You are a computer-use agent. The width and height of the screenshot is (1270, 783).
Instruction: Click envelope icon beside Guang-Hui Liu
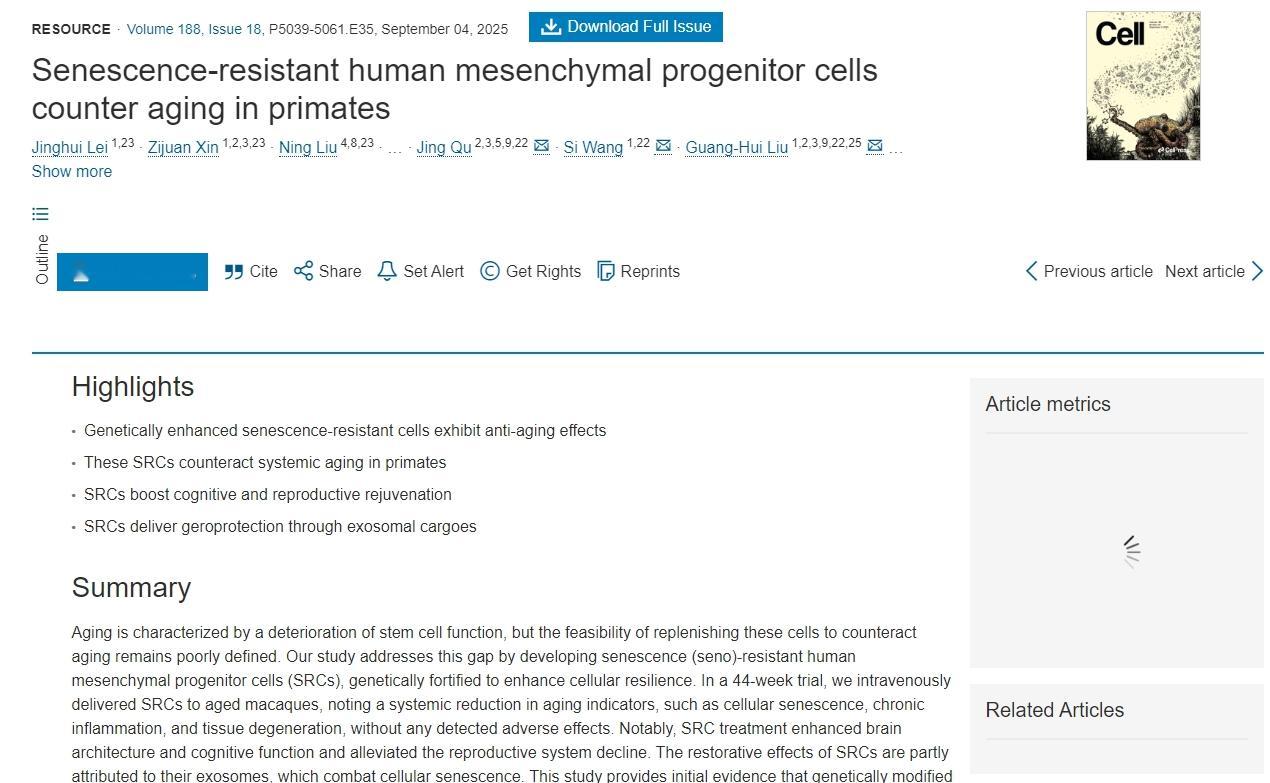pos(875,146)
